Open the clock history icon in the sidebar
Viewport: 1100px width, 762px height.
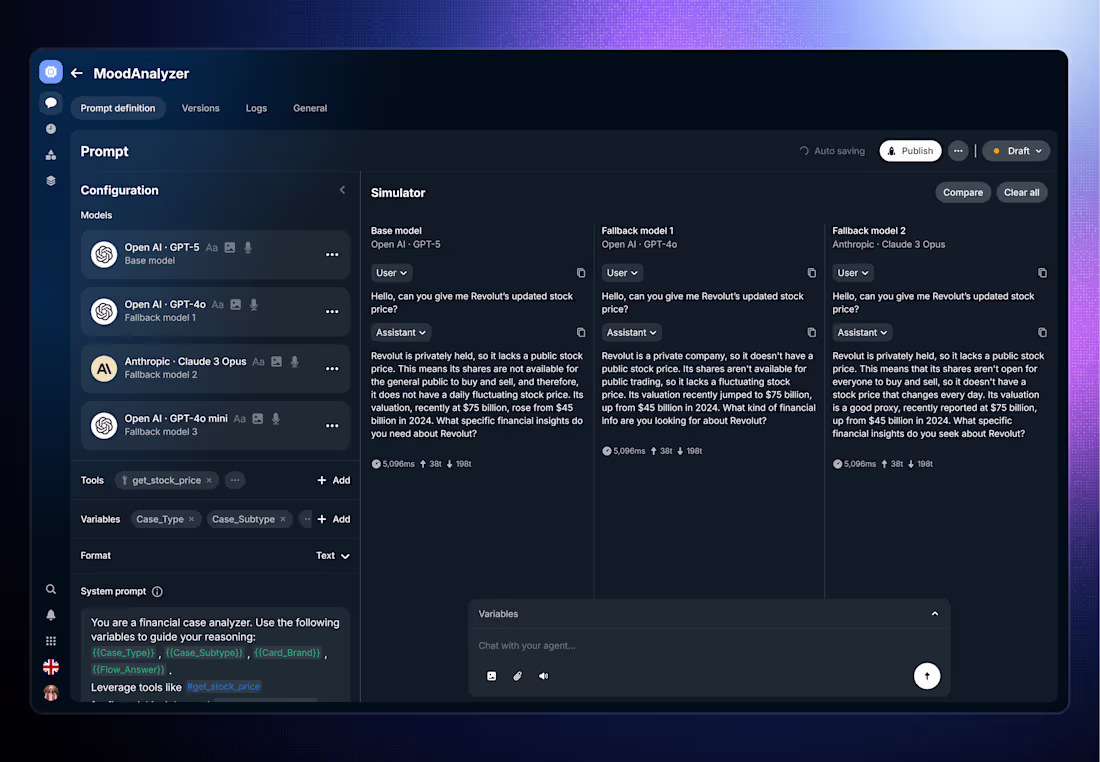51,128
